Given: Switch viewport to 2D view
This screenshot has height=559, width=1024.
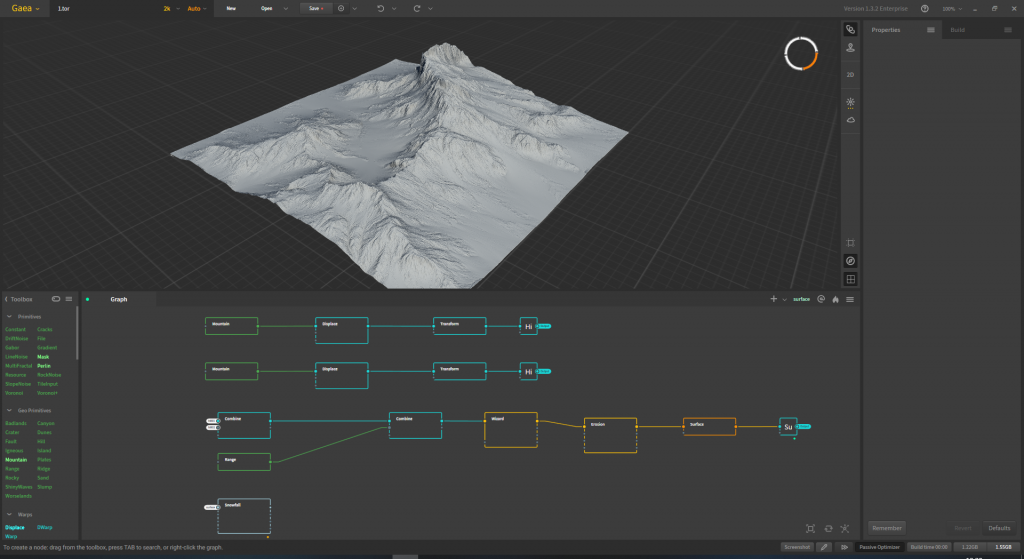Looking at the screenshot, I should pos(850,75).
